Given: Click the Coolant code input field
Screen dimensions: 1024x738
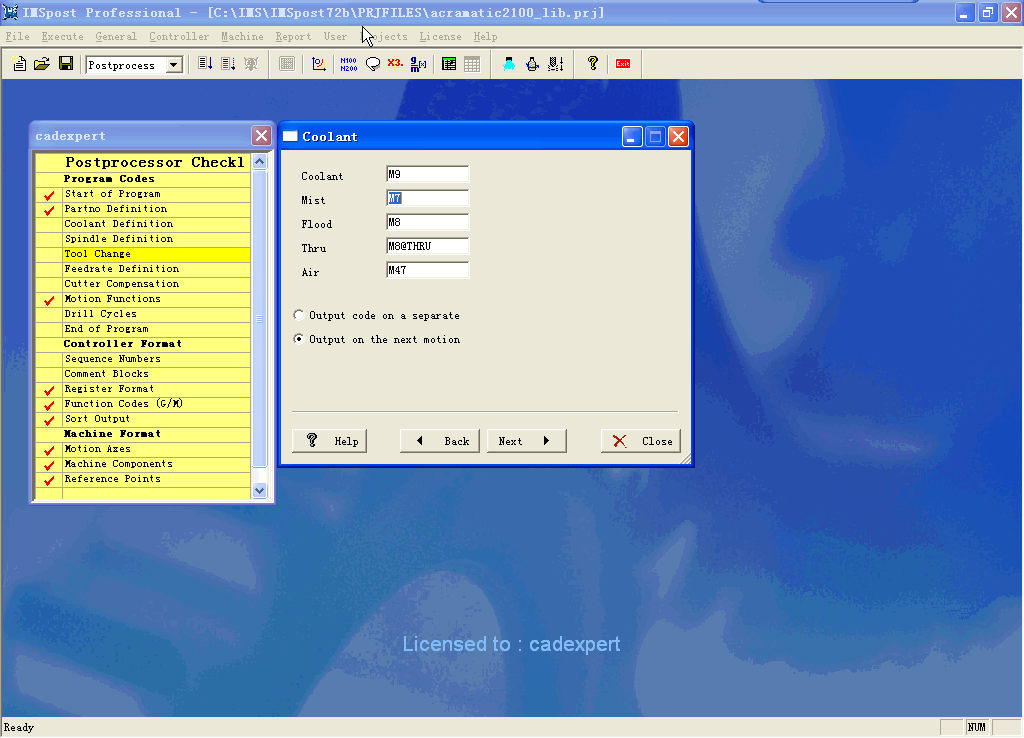Looking at the screenshot, I should point(428,174).
